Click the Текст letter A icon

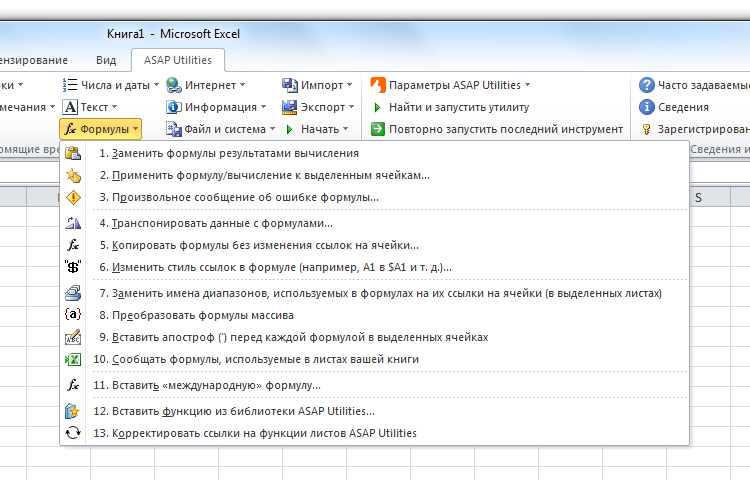[70, 107]
